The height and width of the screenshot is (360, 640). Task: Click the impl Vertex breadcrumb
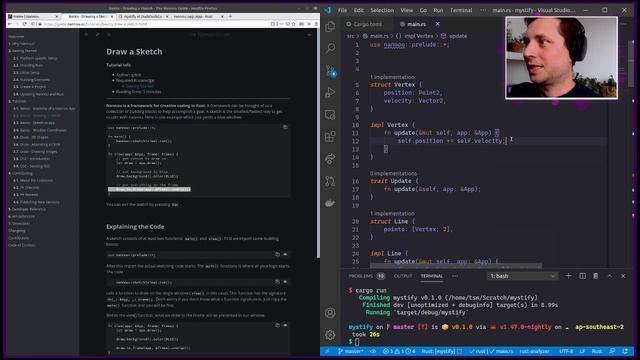(x=416, y=36)
